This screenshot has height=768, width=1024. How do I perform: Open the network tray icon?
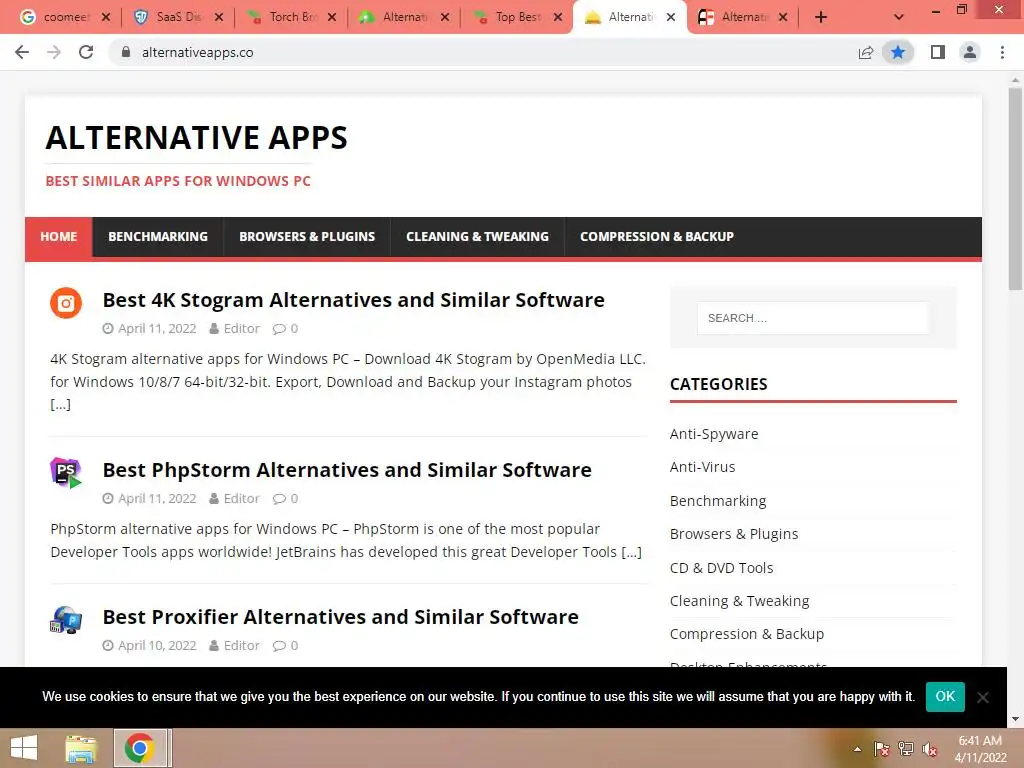click(x=906, y=749)
